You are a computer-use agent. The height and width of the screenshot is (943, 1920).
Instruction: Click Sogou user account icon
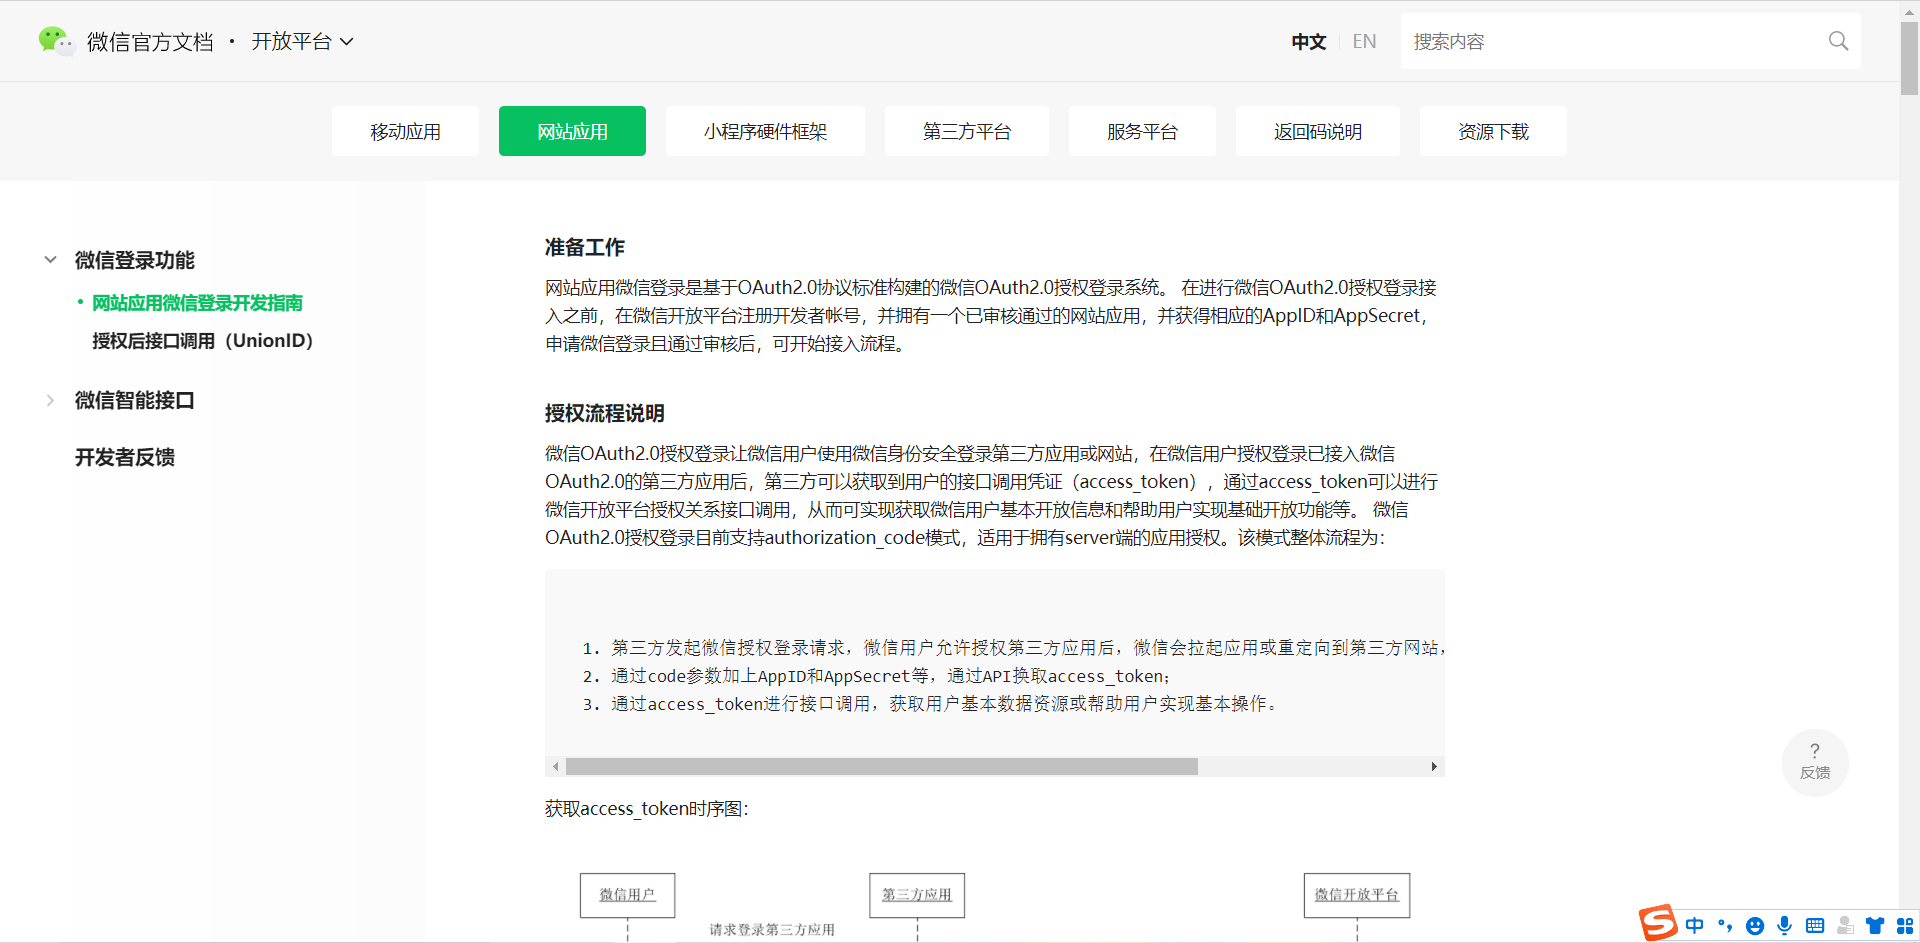[x=1845, y=925]
